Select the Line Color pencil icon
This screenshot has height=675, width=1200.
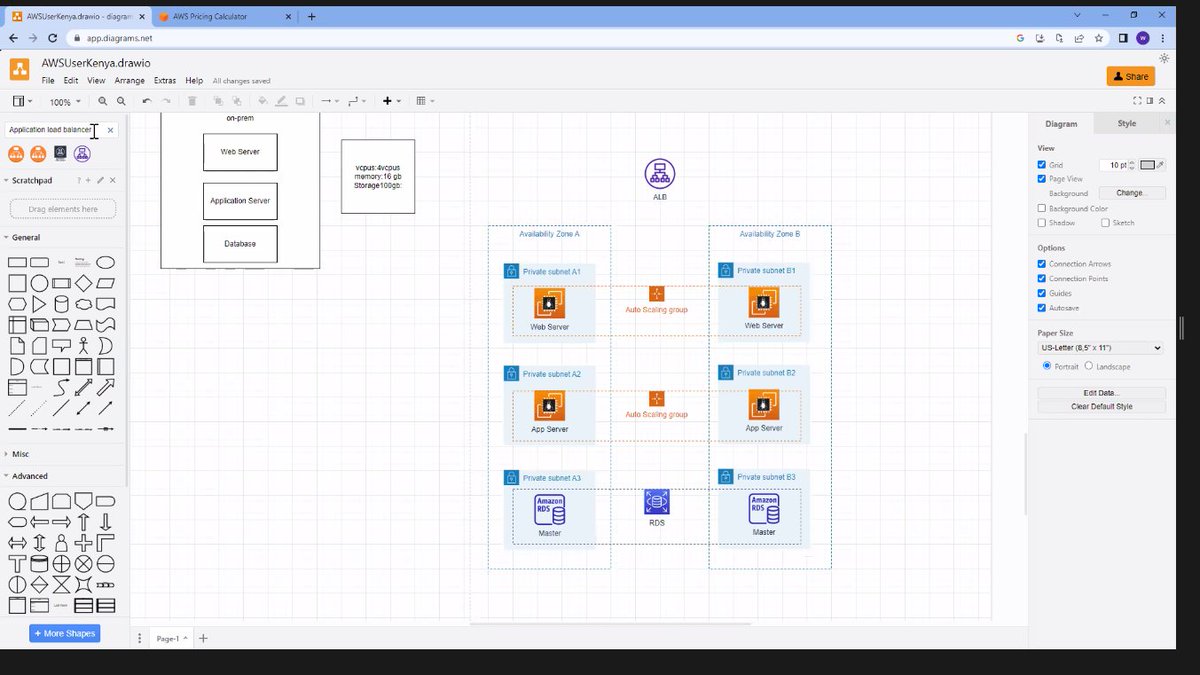(x=282, y=101)
